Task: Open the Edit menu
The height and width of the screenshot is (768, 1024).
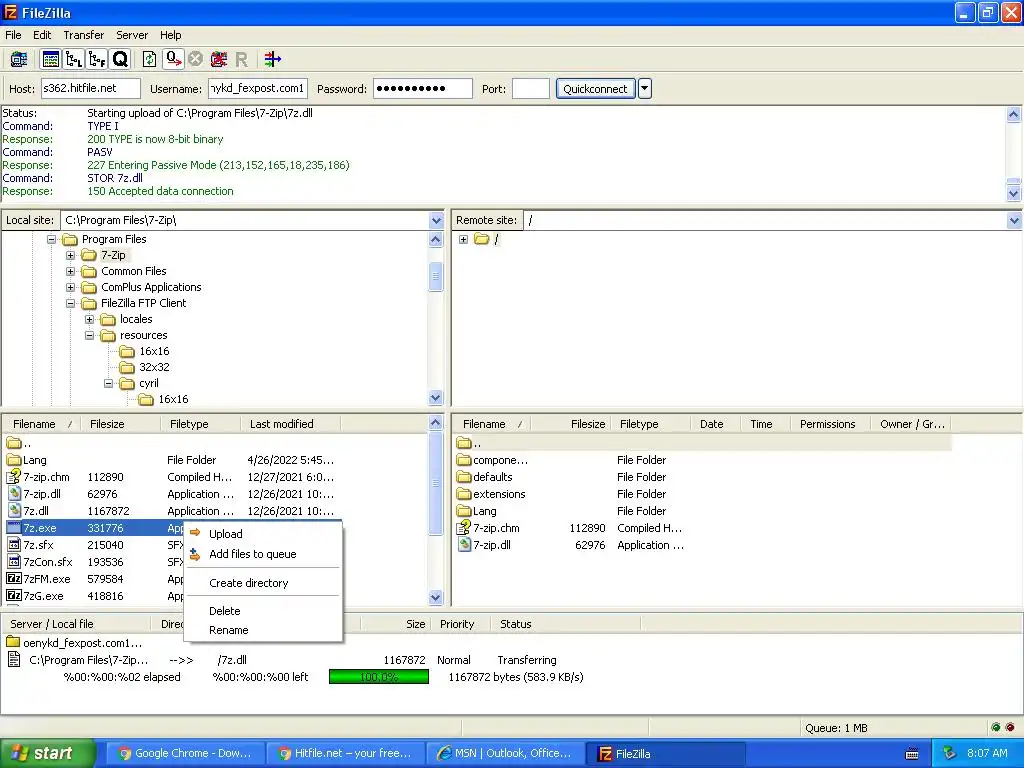Action: tap(42, 35)
